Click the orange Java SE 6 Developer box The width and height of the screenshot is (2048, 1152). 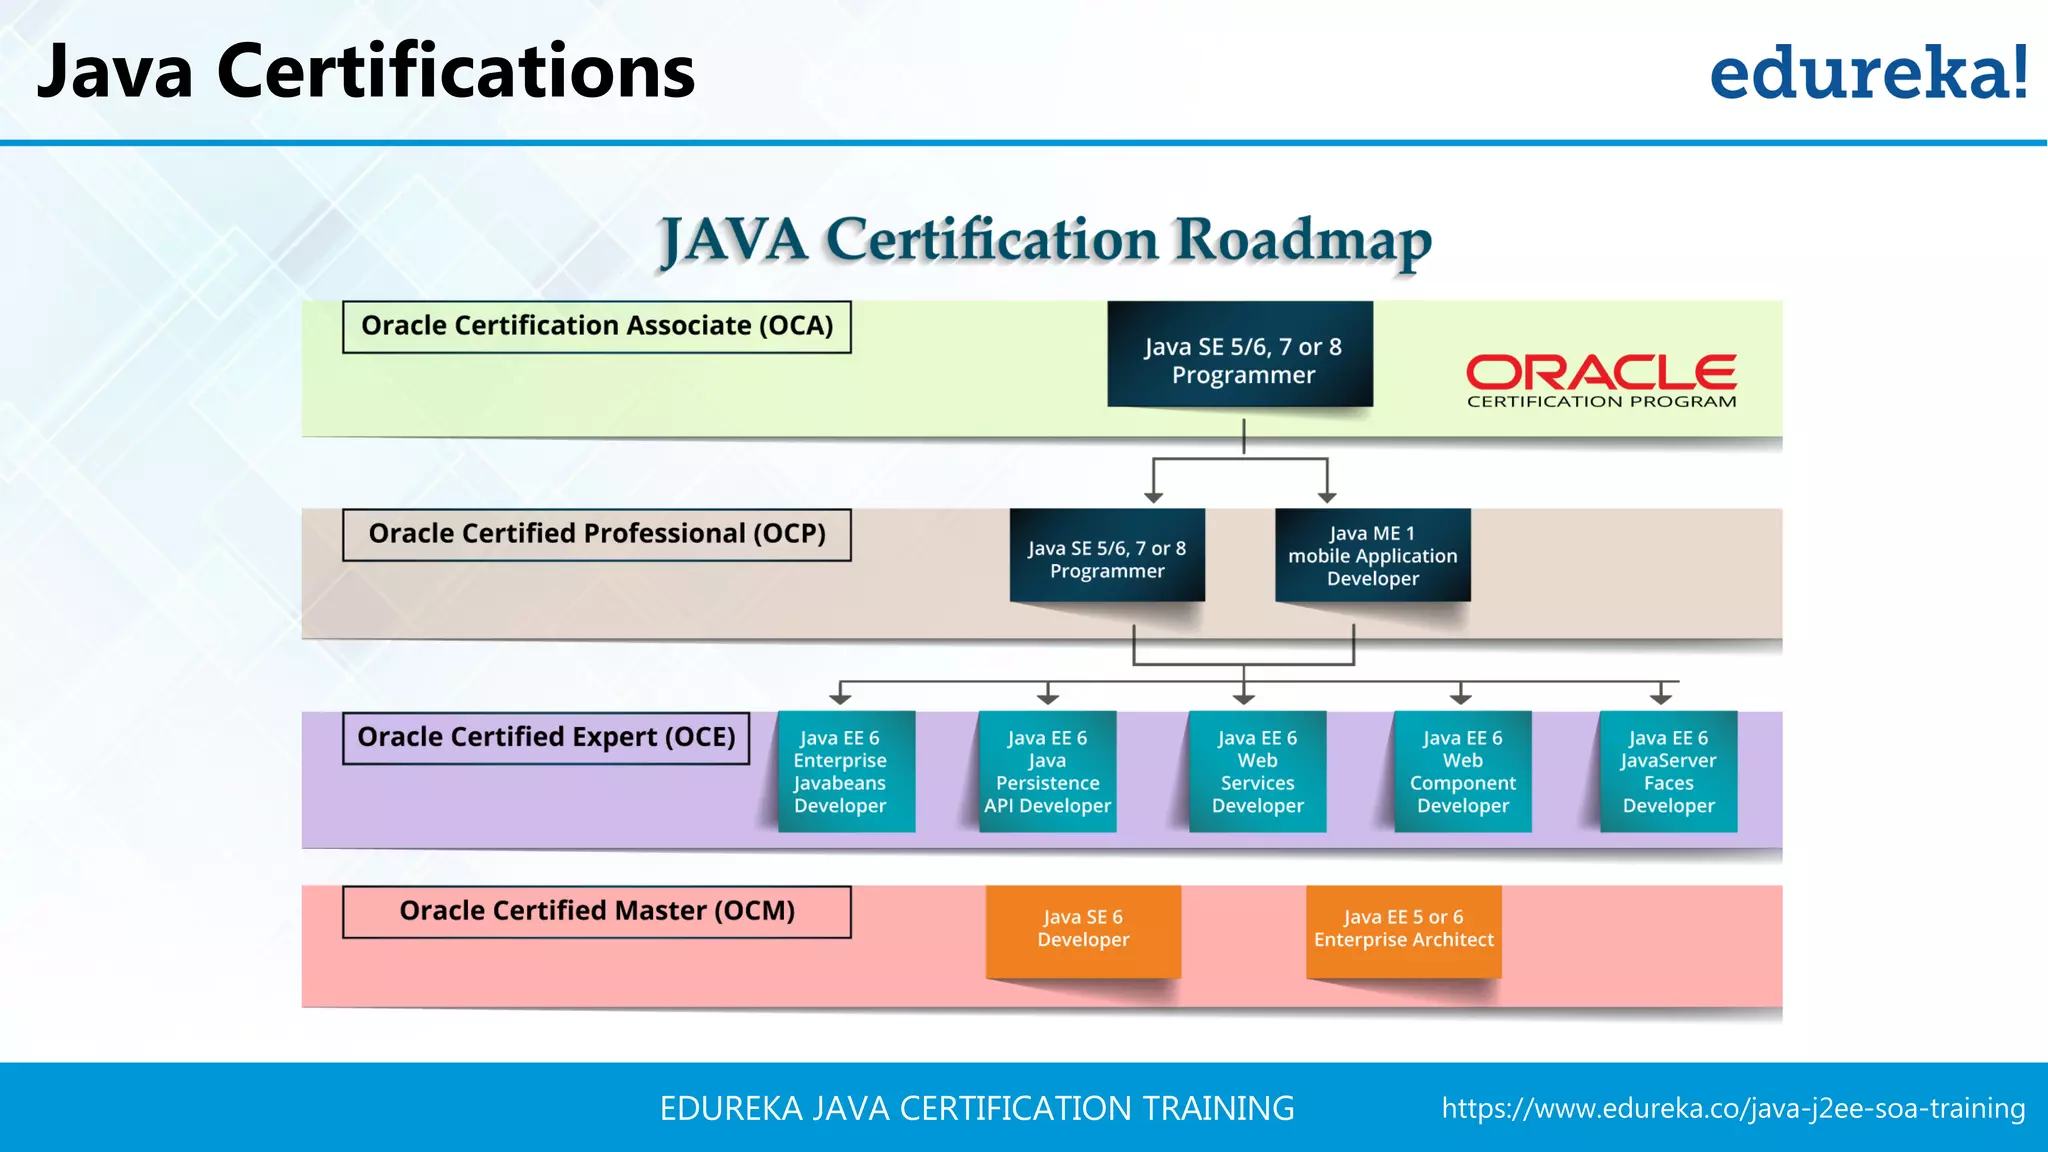[1083, 931]
